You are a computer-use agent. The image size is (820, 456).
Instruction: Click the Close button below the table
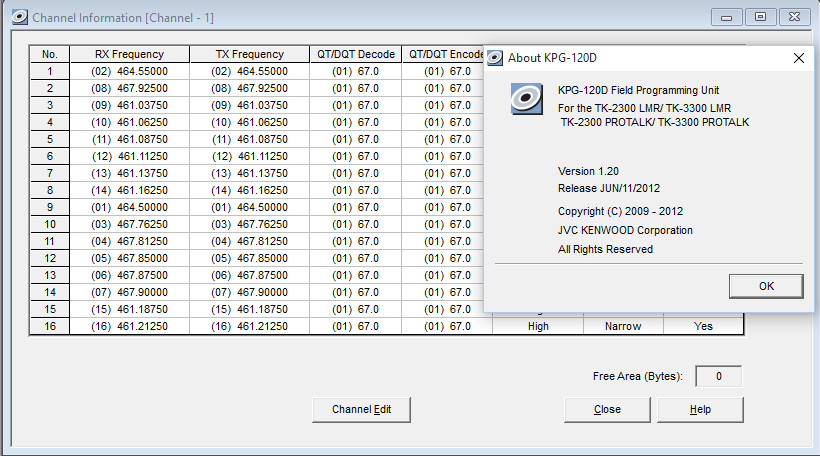click(607, 409)
